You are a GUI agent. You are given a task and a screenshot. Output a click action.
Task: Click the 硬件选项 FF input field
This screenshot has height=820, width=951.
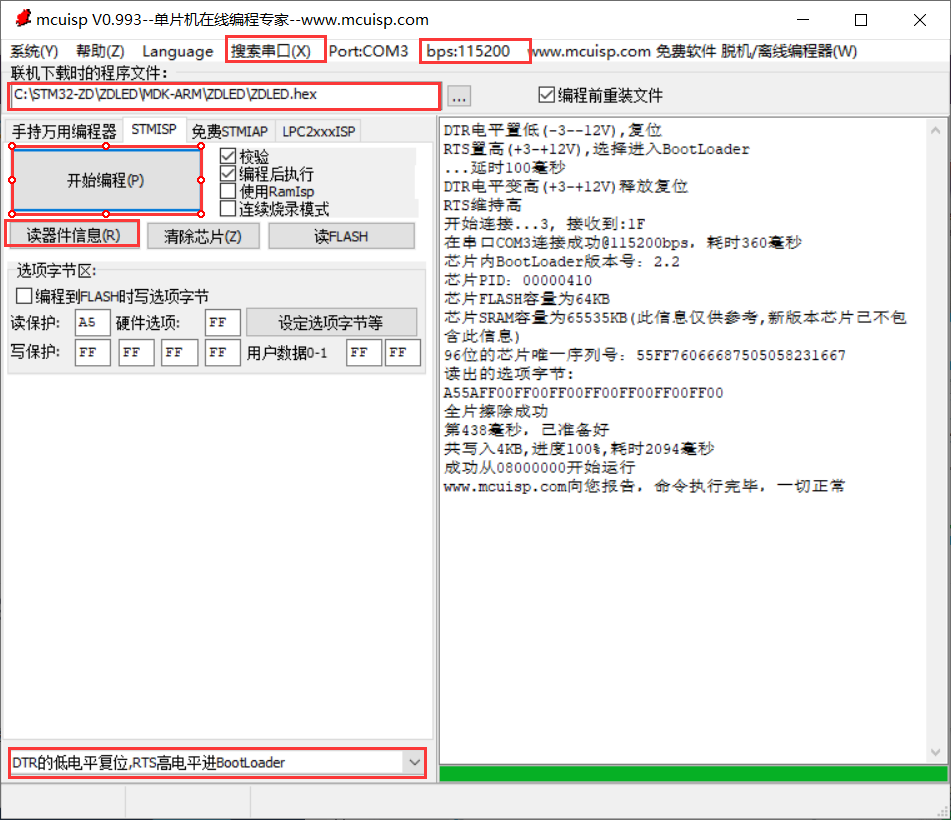[x=223, y=322]
